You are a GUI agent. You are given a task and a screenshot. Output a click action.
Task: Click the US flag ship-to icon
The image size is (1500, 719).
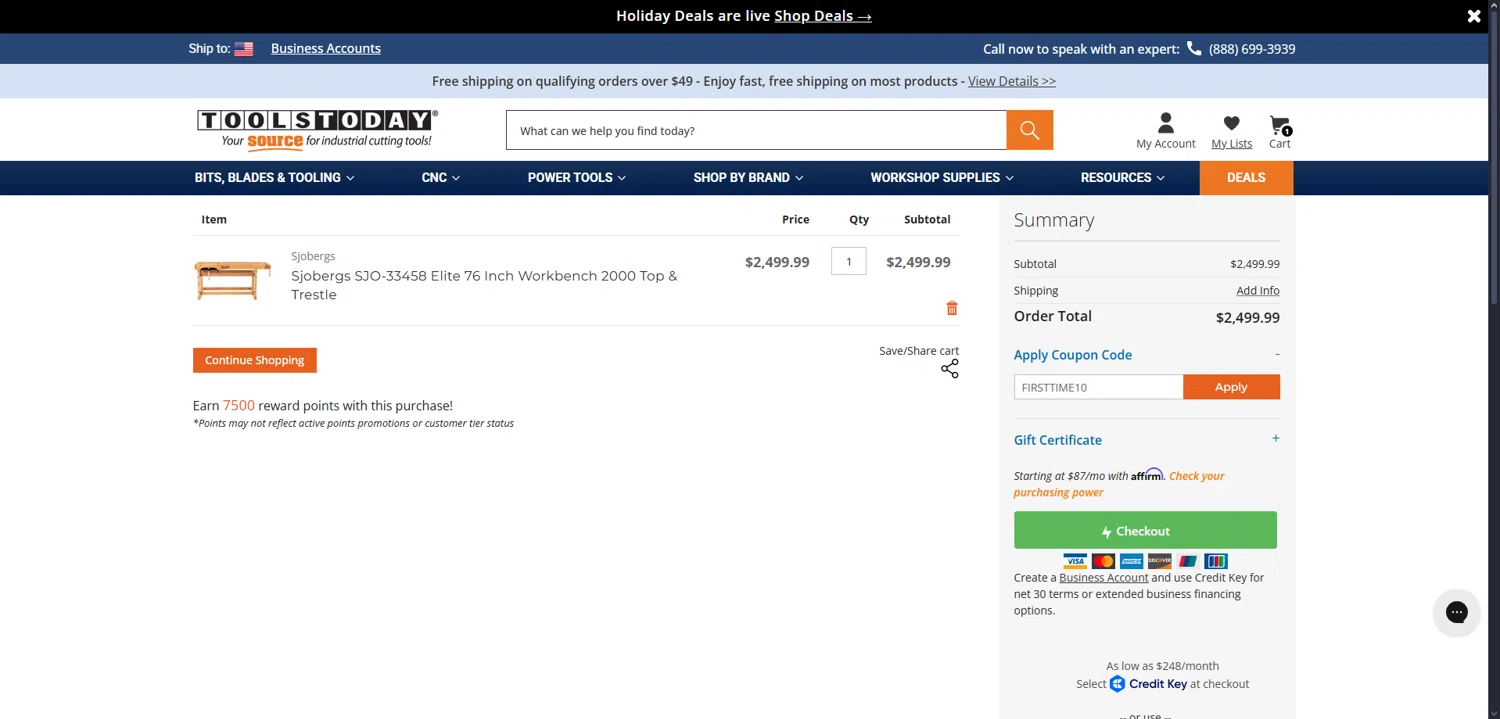click(243, 49)
